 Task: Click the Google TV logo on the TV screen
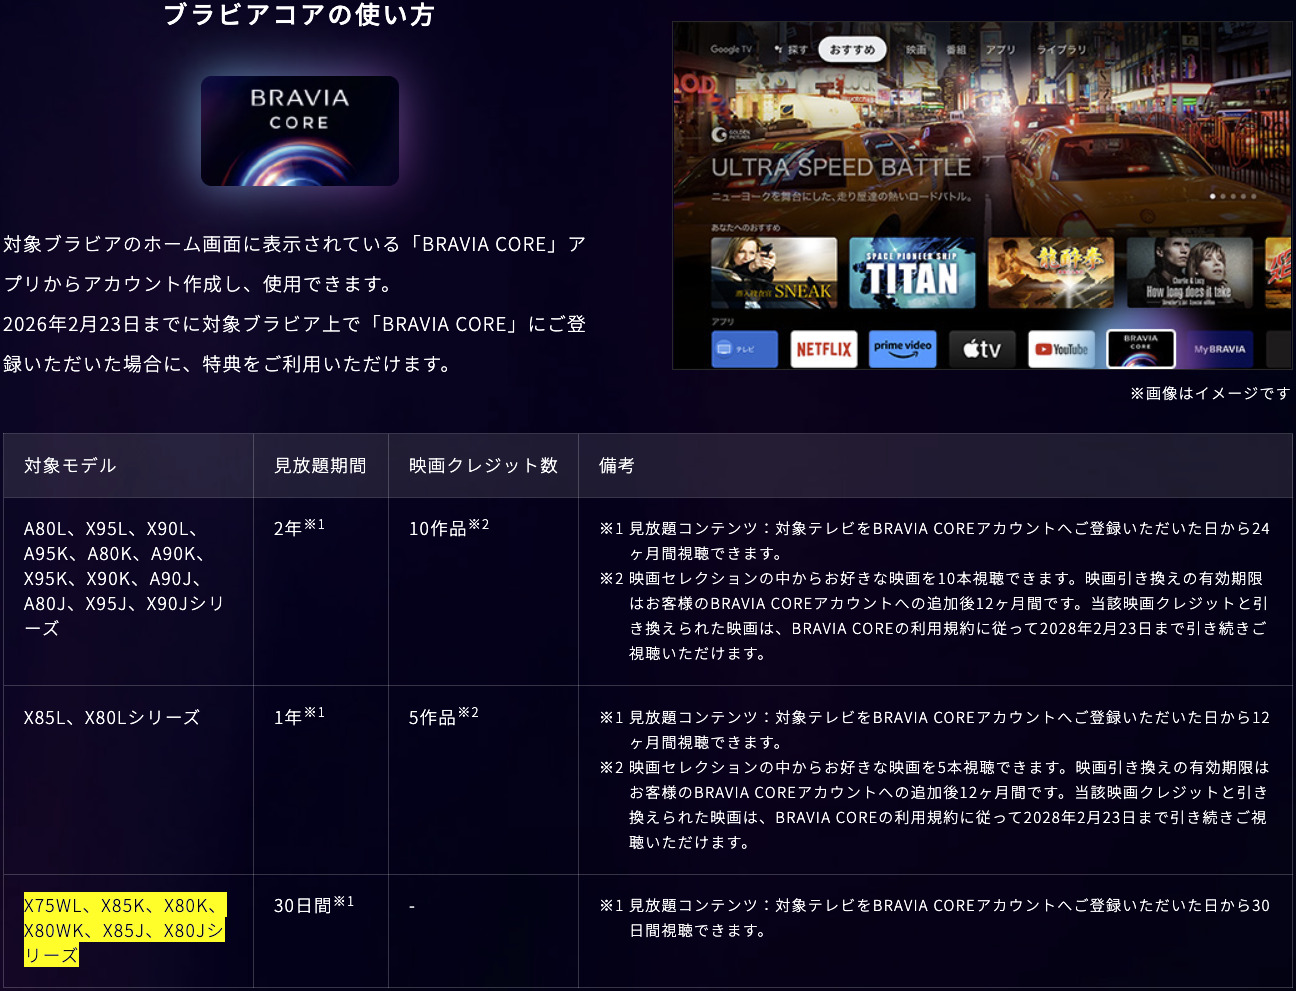pos(731,49)
